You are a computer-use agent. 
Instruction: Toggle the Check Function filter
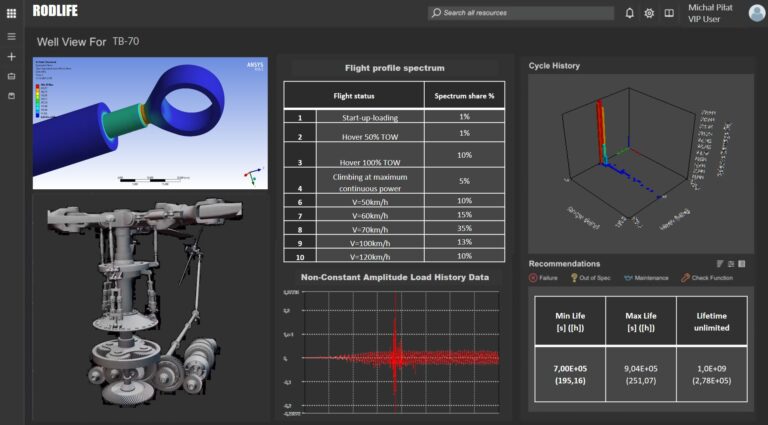tap(713, 277)
